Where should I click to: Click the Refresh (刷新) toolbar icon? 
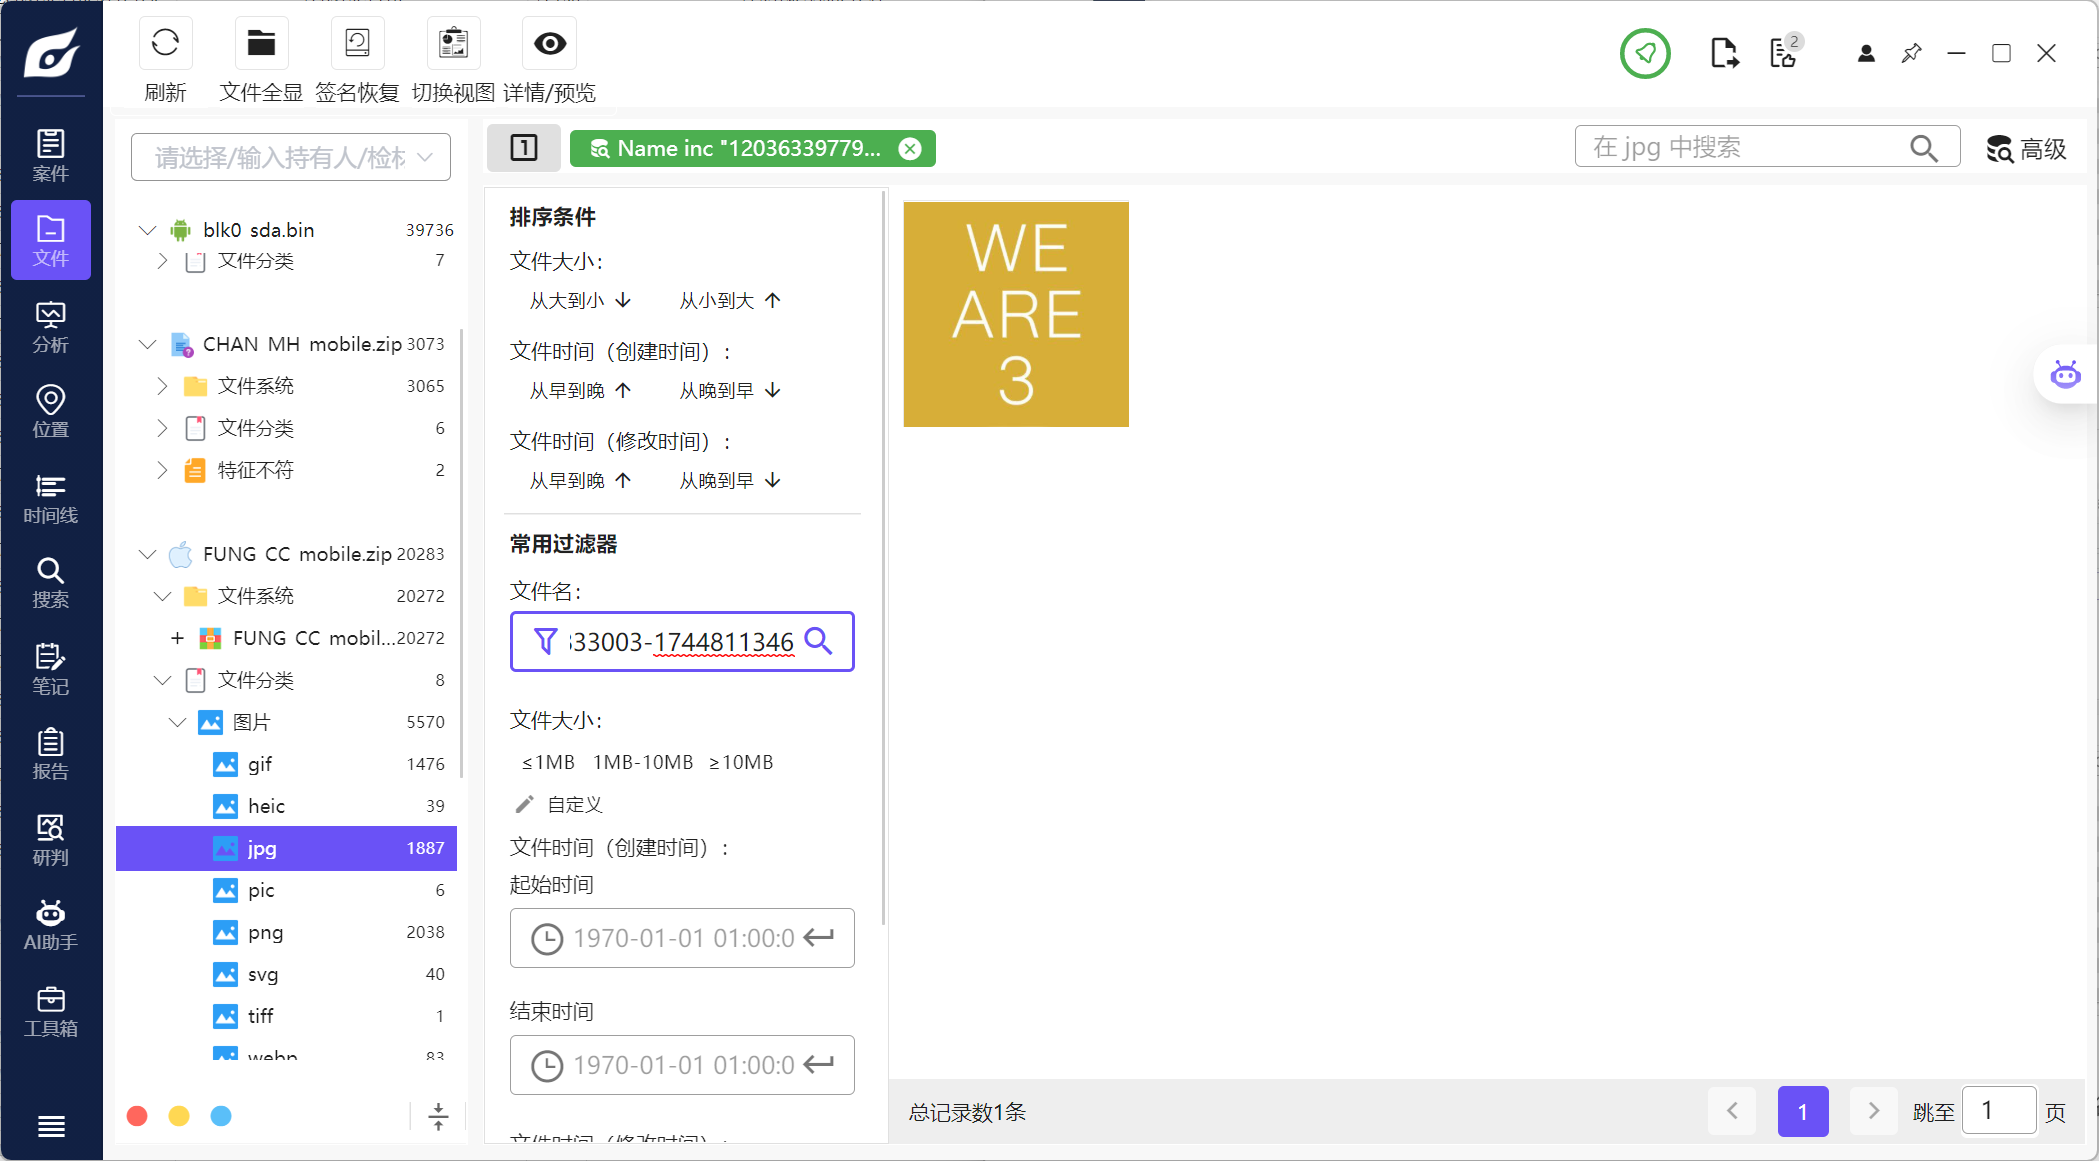tap(165, 44)
